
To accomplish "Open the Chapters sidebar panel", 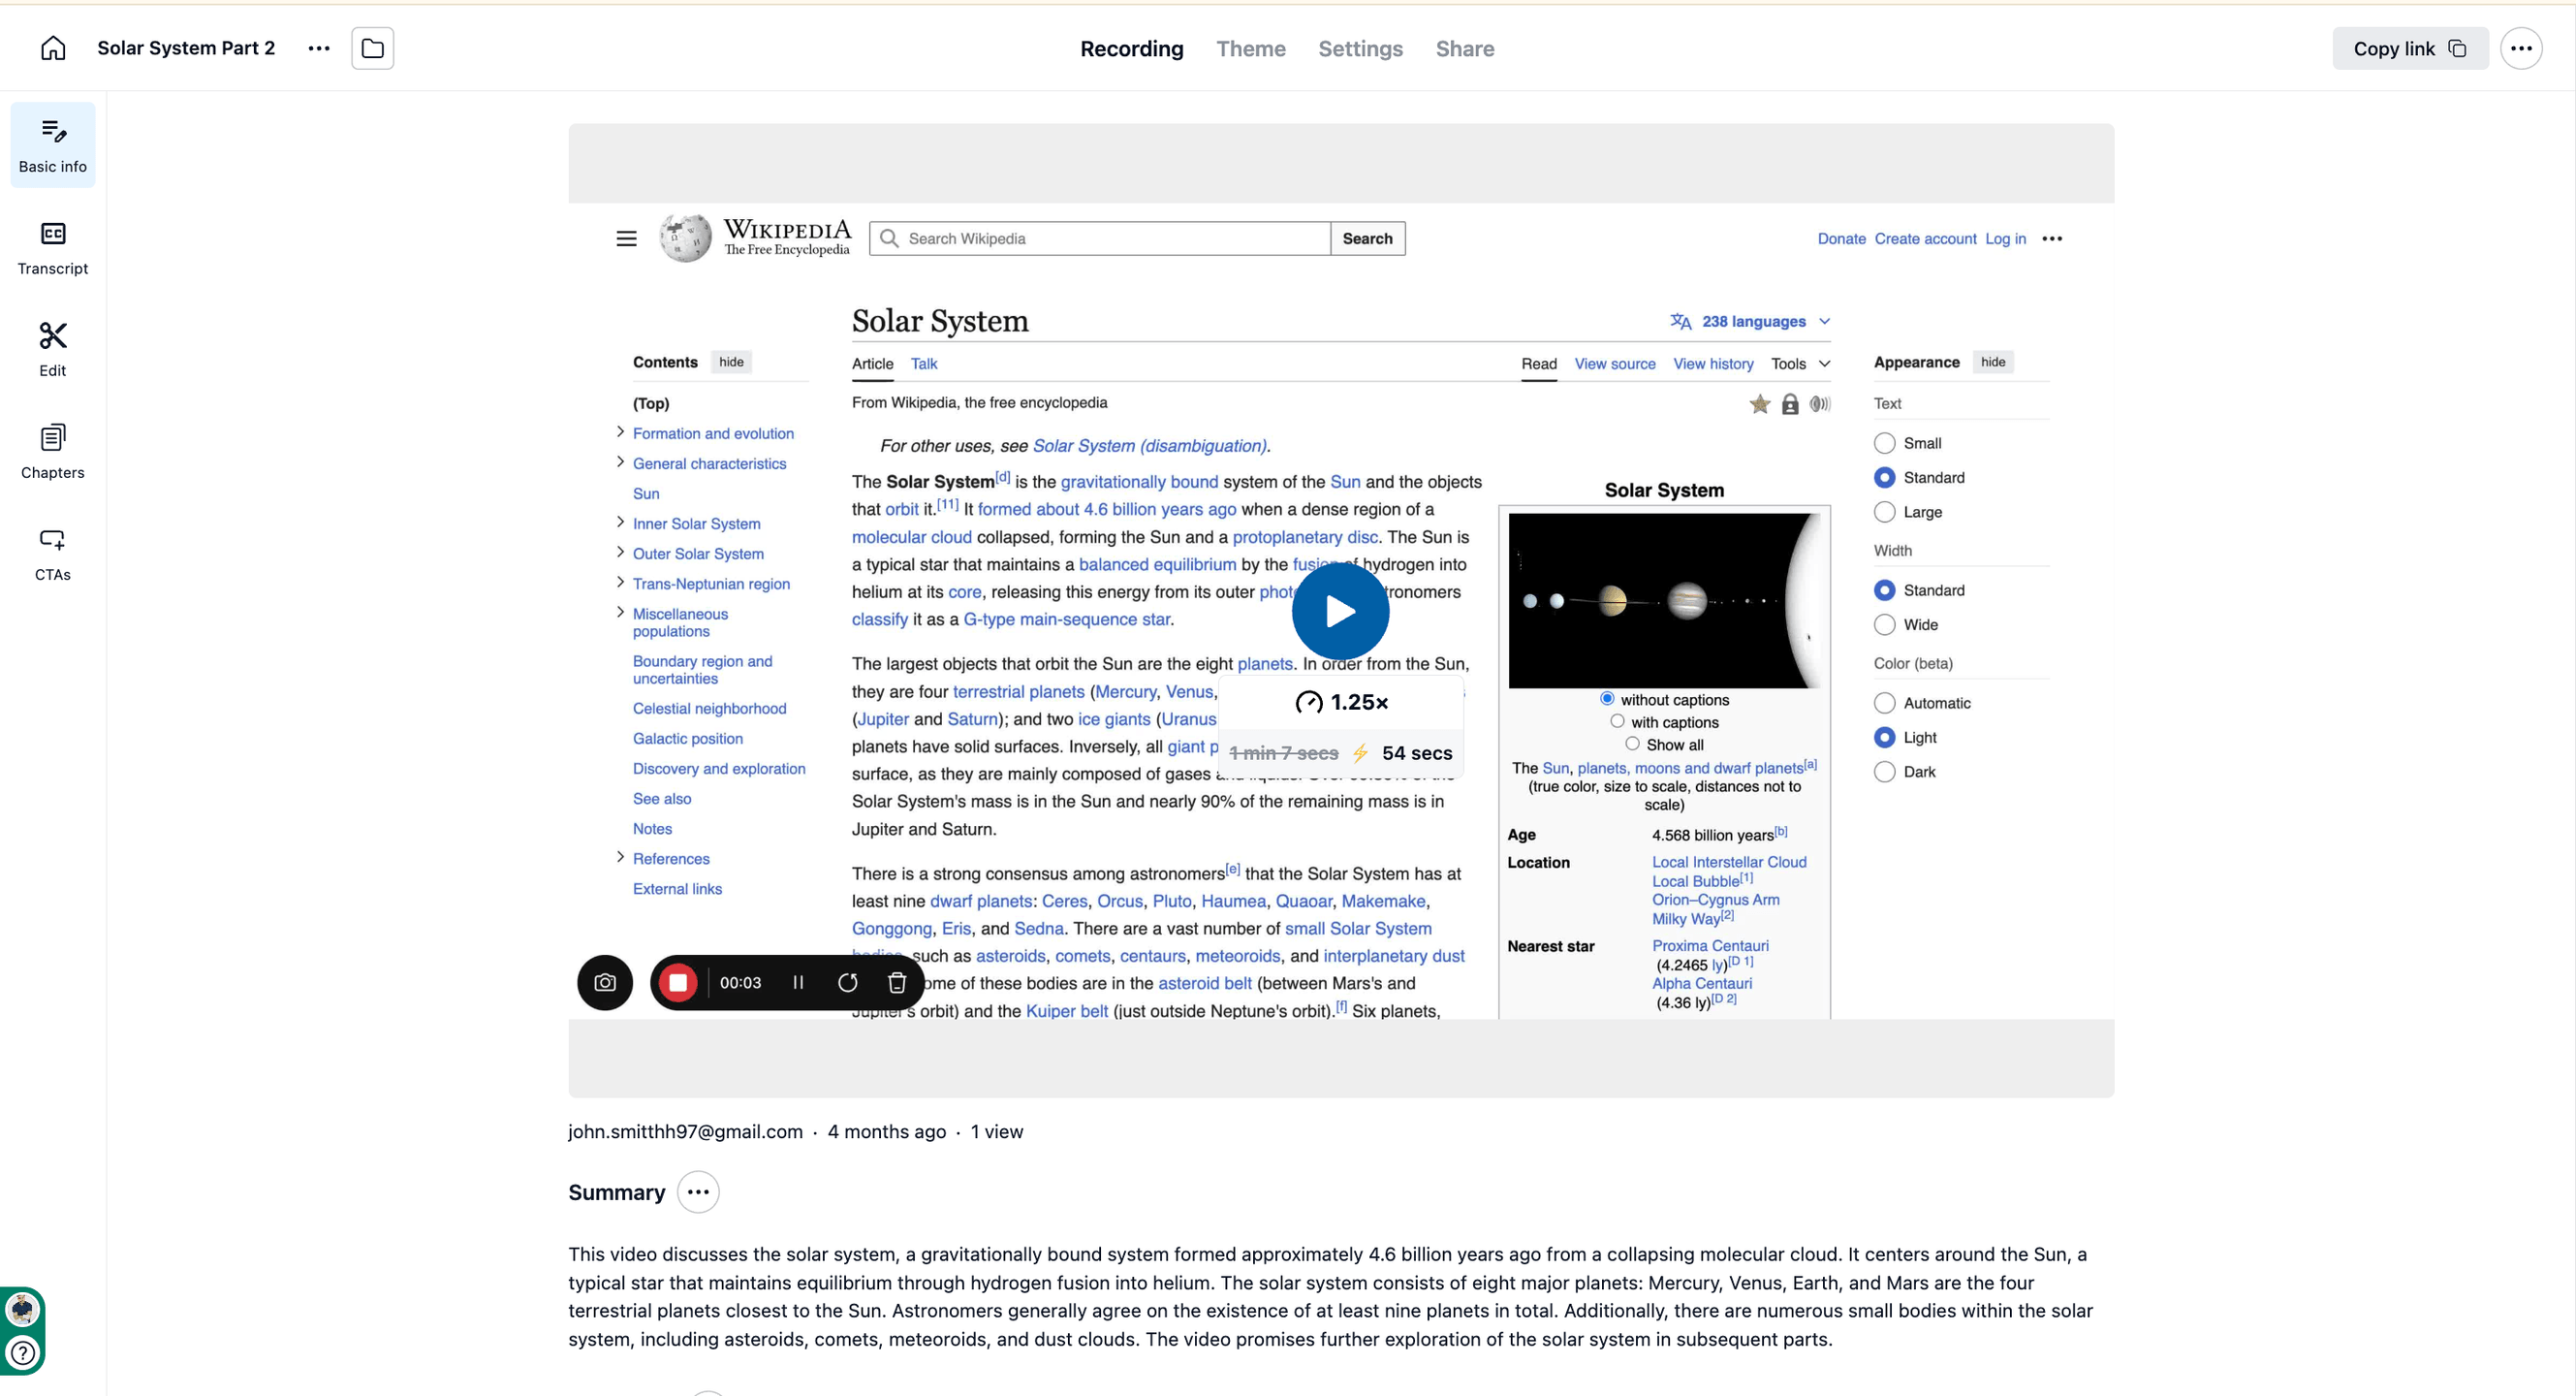I will pos(53,451).
